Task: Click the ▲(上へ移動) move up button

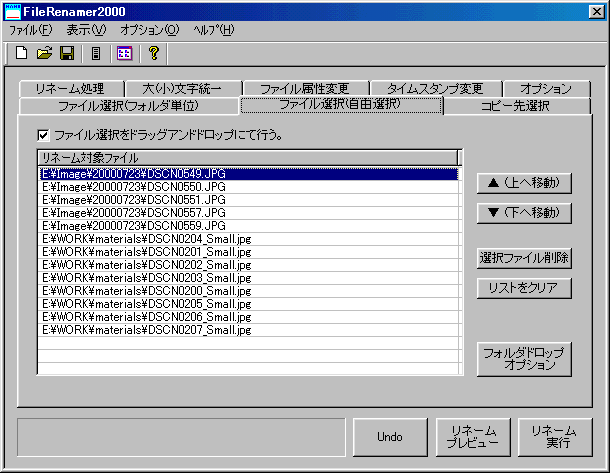Action: point(524,183)
